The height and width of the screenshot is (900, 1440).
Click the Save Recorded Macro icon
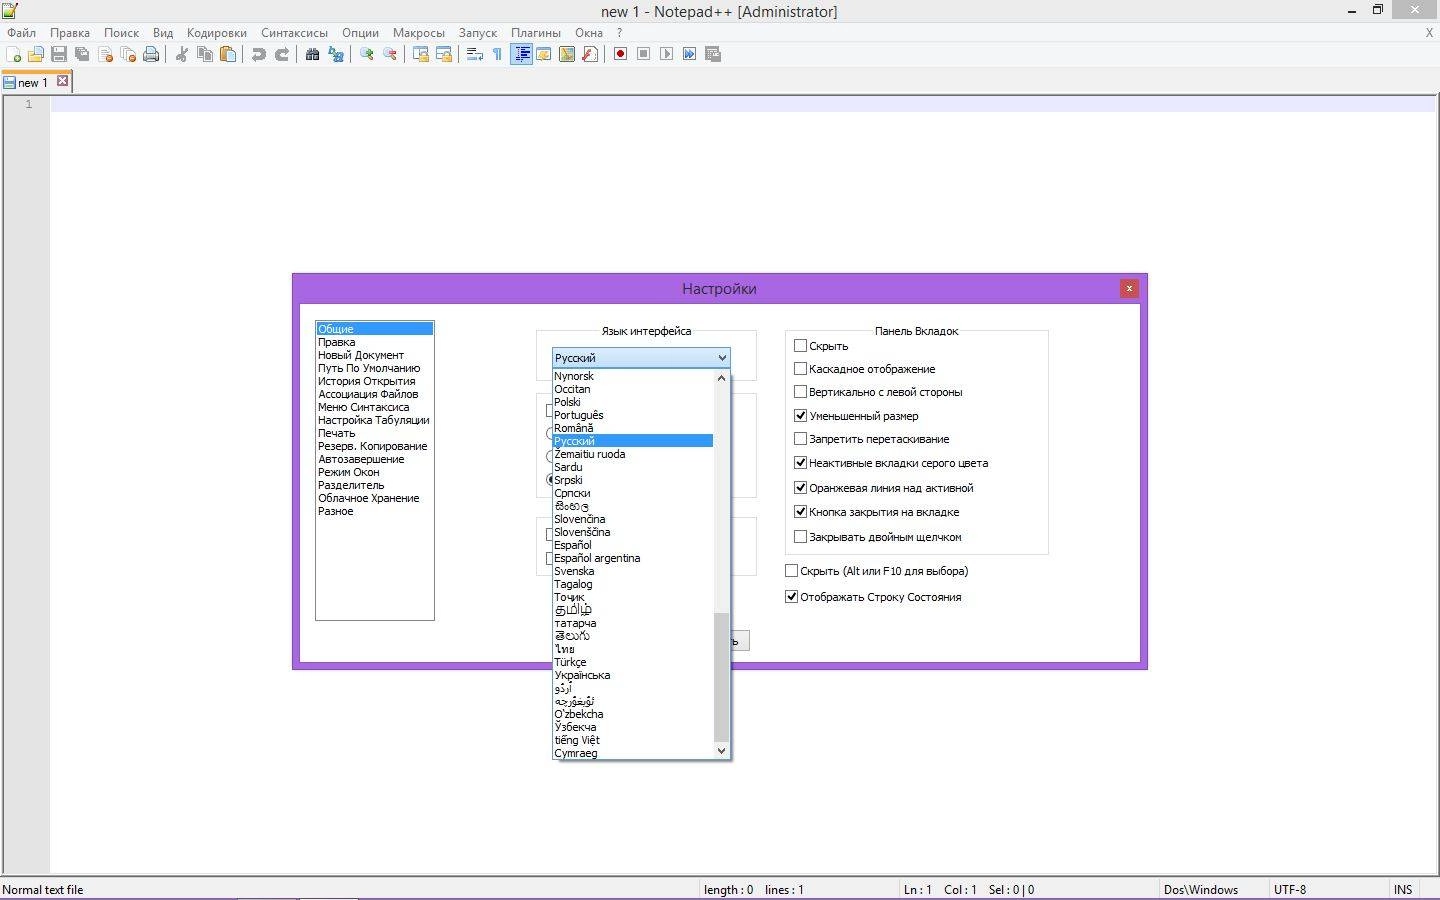pyautogui.click(x=713, y=54)
